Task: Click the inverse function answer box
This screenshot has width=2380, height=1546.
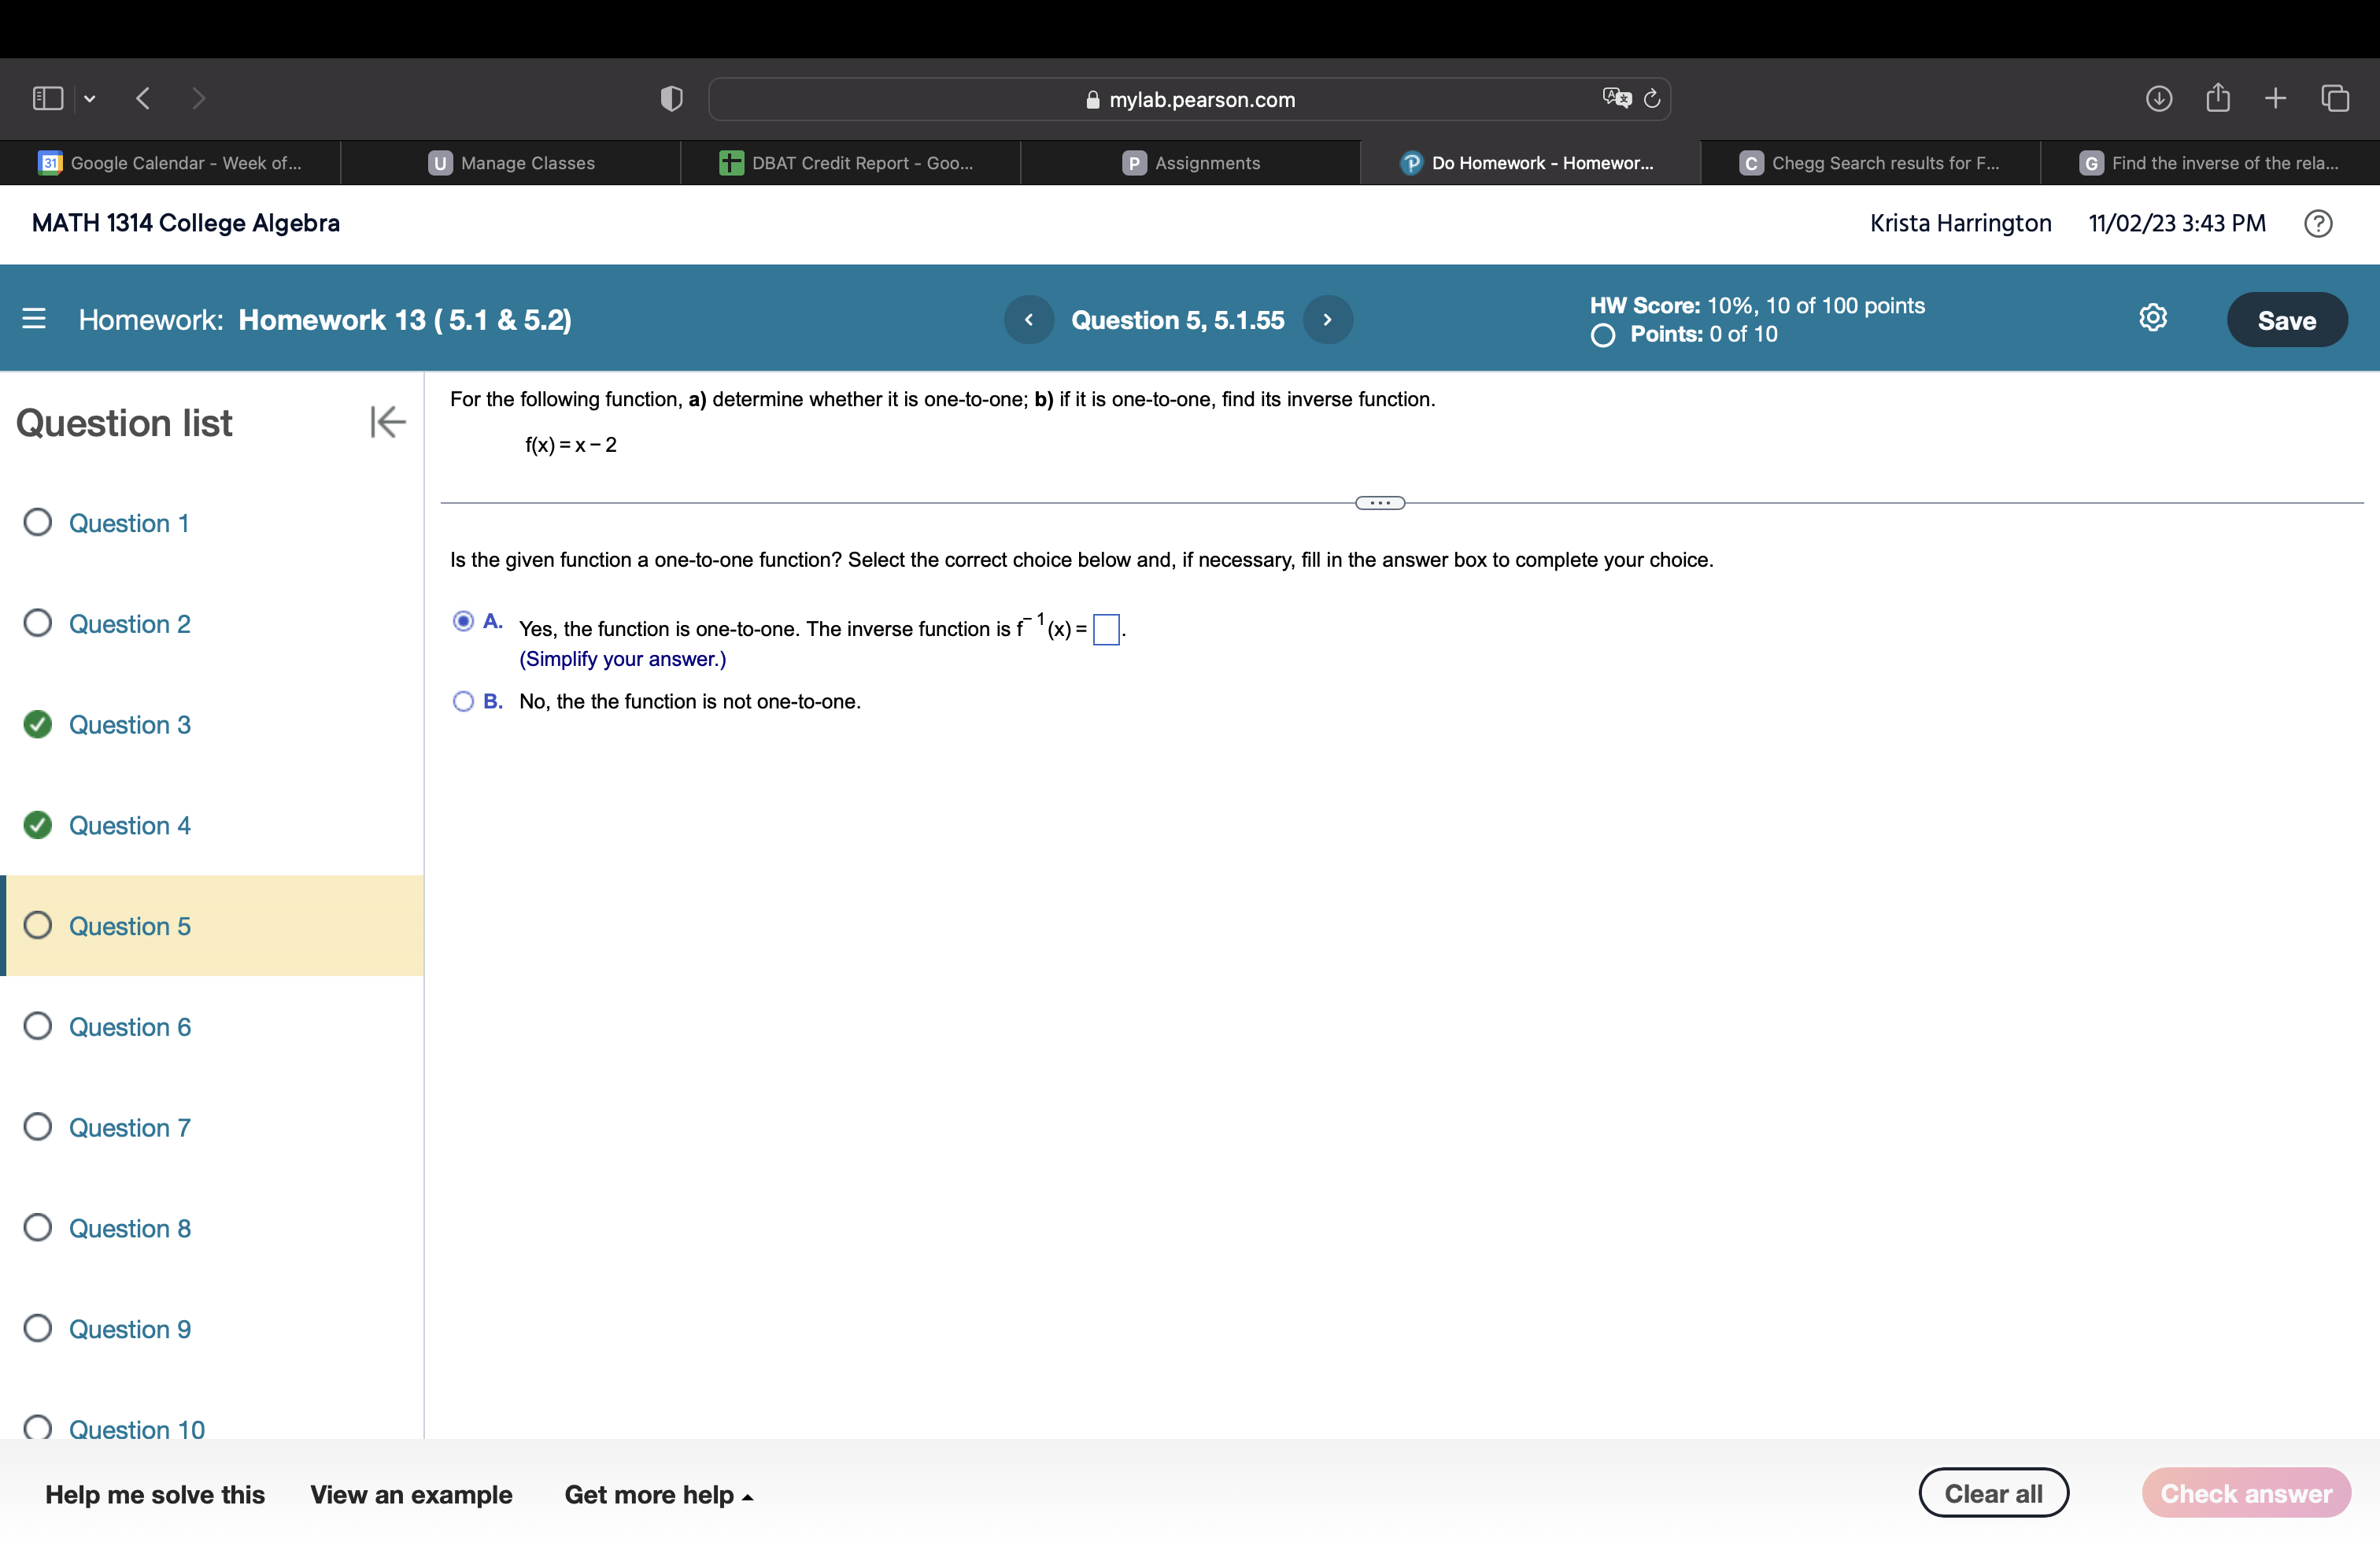Action: (1106, 629)
